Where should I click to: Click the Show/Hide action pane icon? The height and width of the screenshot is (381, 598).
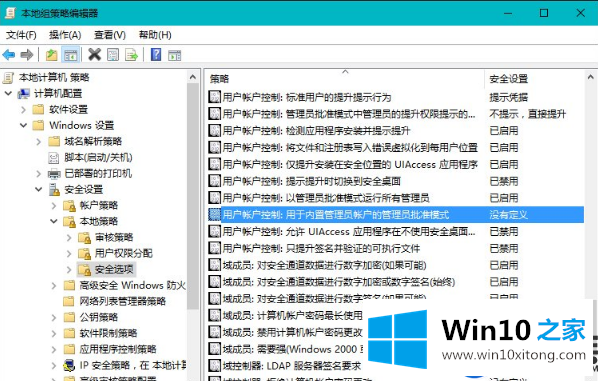tap(174, 55)
